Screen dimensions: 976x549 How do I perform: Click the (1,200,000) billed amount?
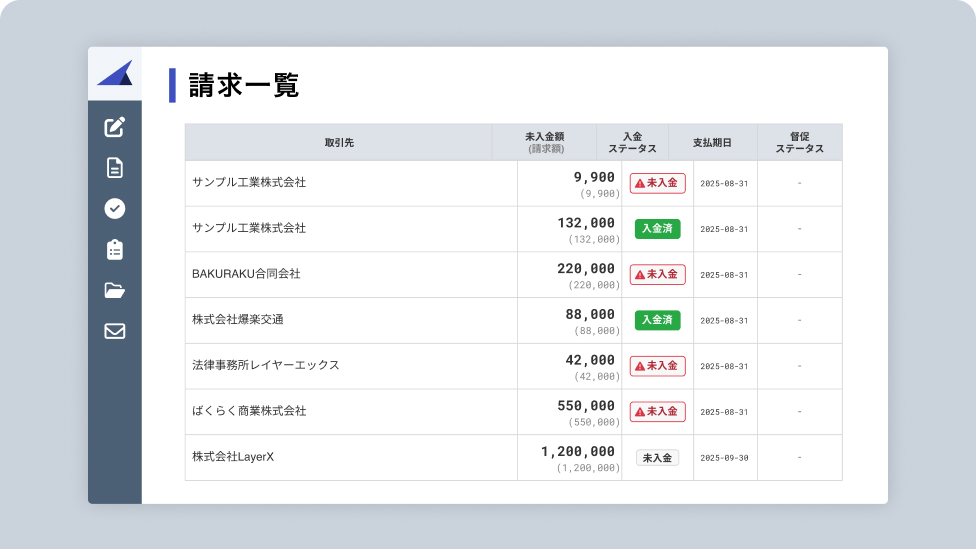[588, 468]
